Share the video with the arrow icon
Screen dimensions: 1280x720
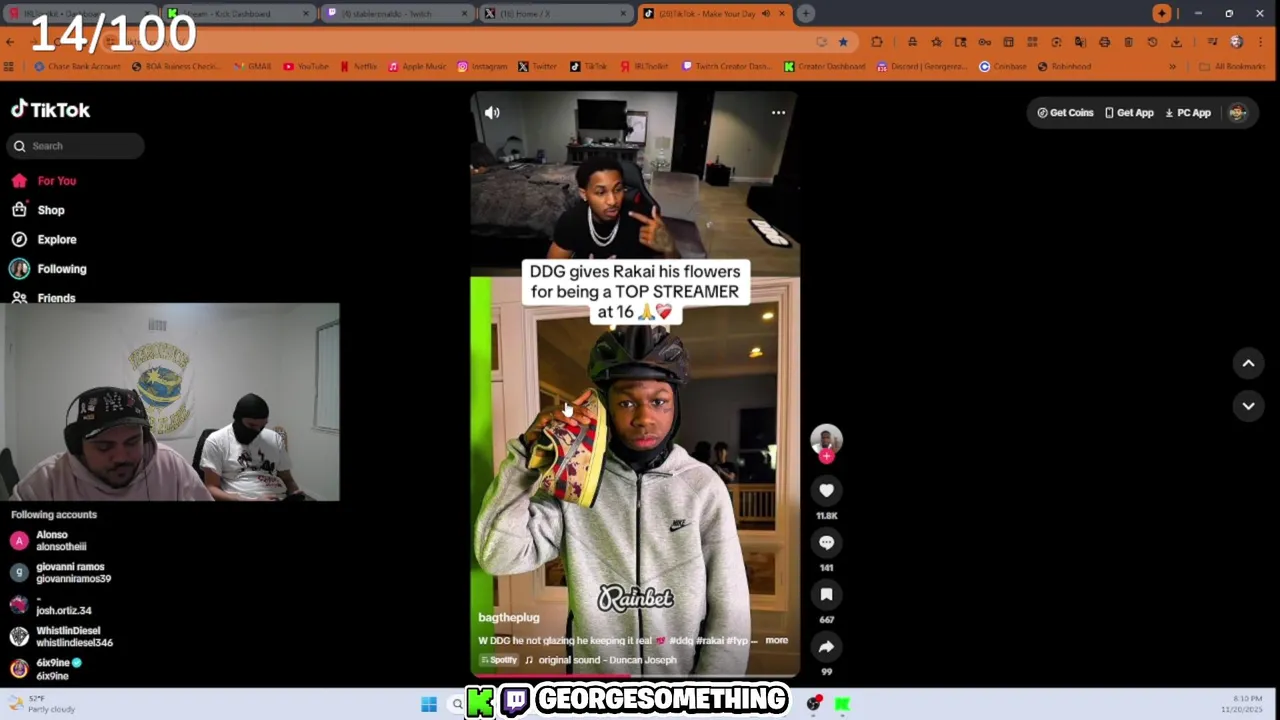coord(826,647)
